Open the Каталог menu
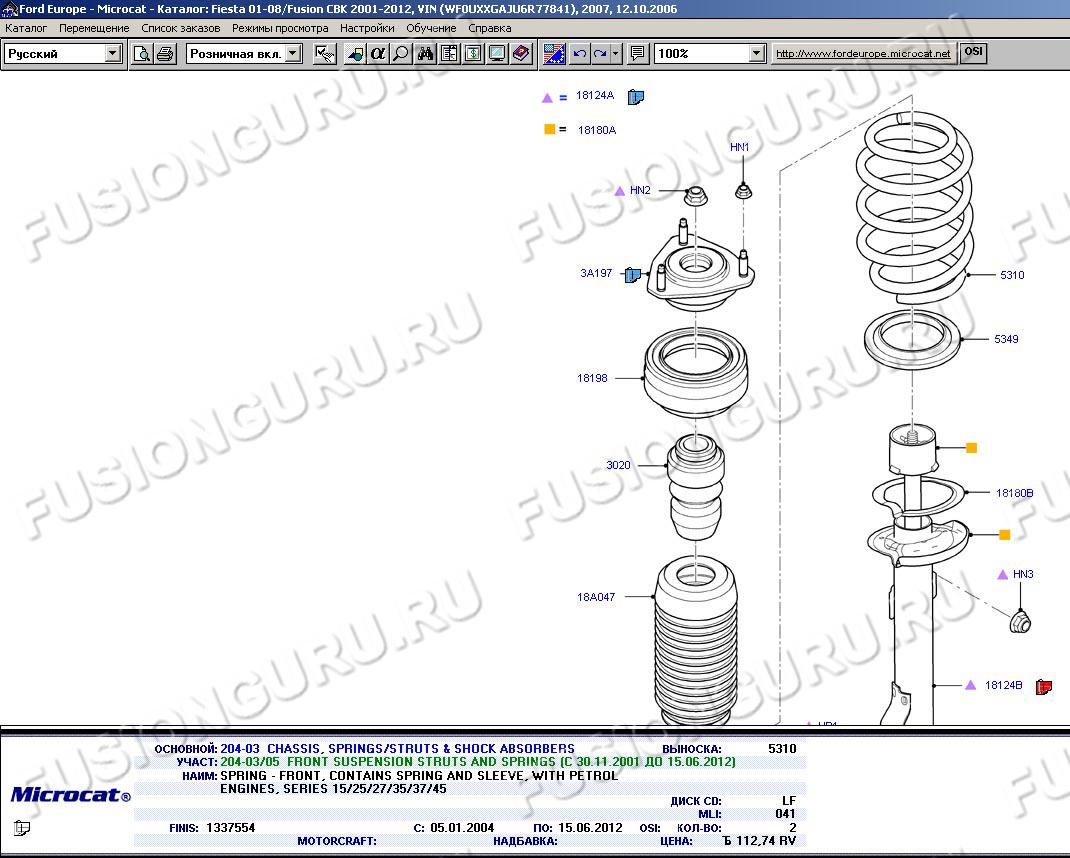 (x=26, y=28)
